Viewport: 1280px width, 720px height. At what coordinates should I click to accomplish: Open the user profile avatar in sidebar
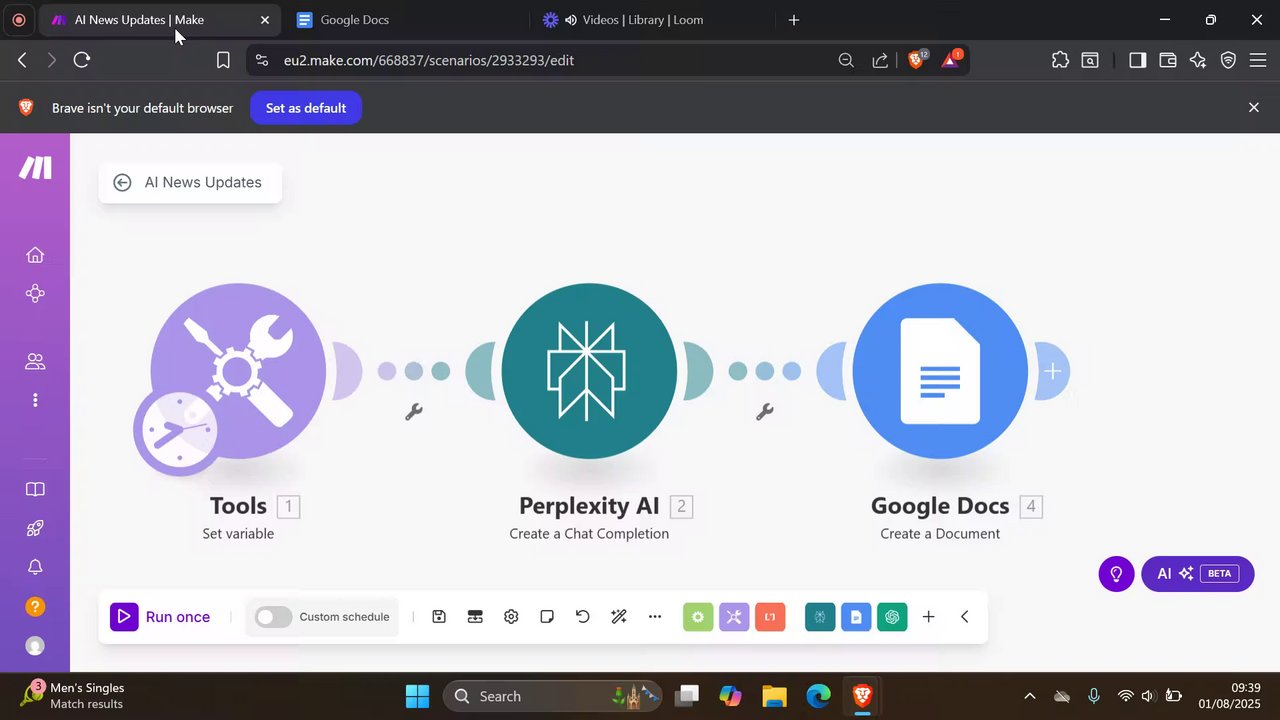coord(35,646)
